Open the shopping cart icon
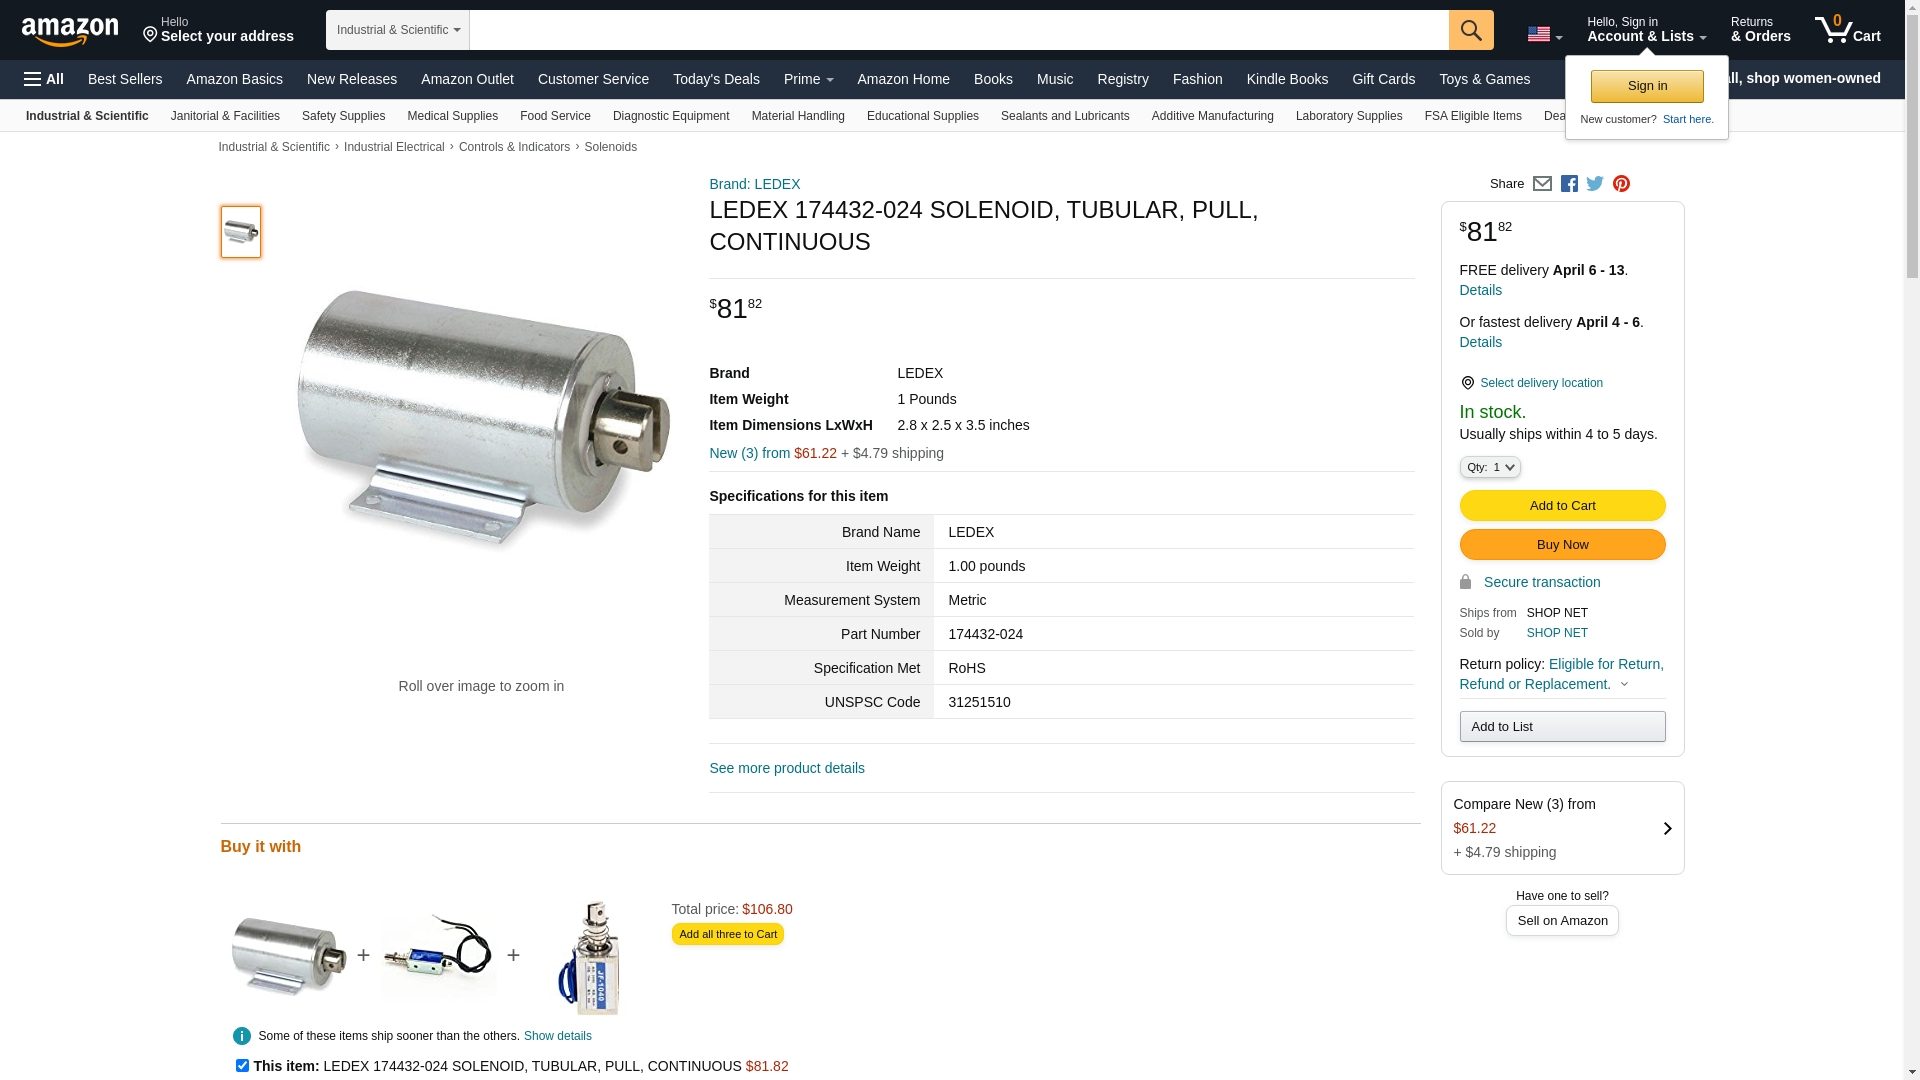 [x=1847, y=30]
